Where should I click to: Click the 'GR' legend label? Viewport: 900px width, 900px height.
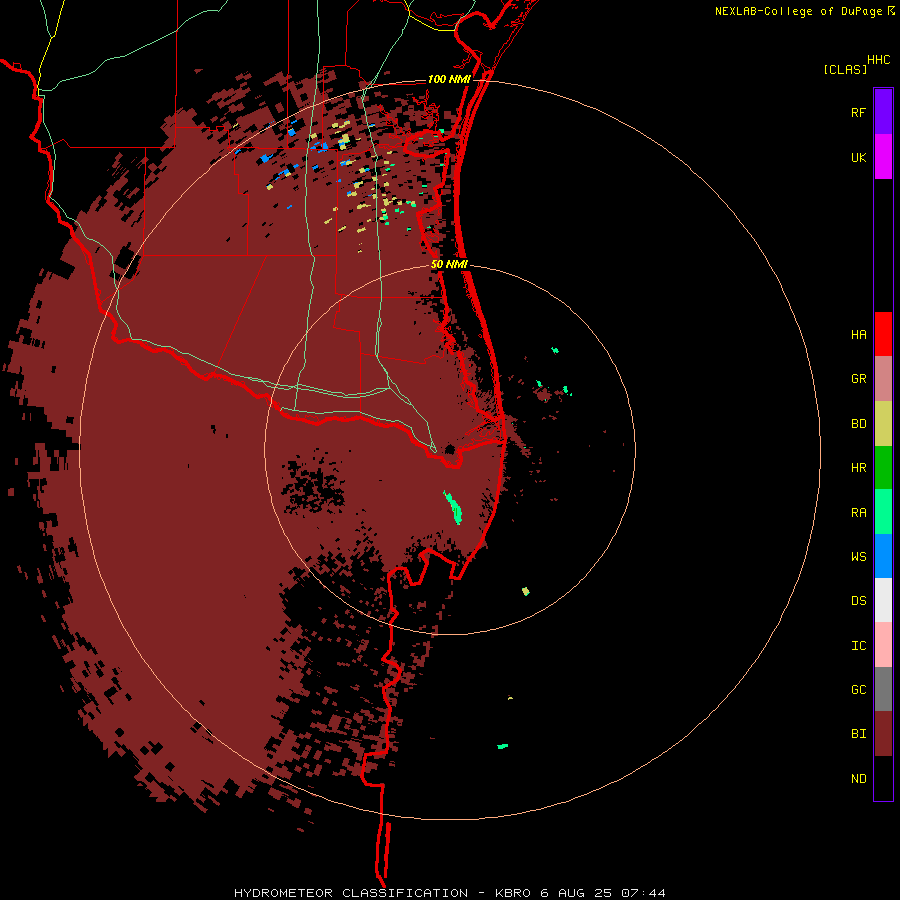pos(858,379)
